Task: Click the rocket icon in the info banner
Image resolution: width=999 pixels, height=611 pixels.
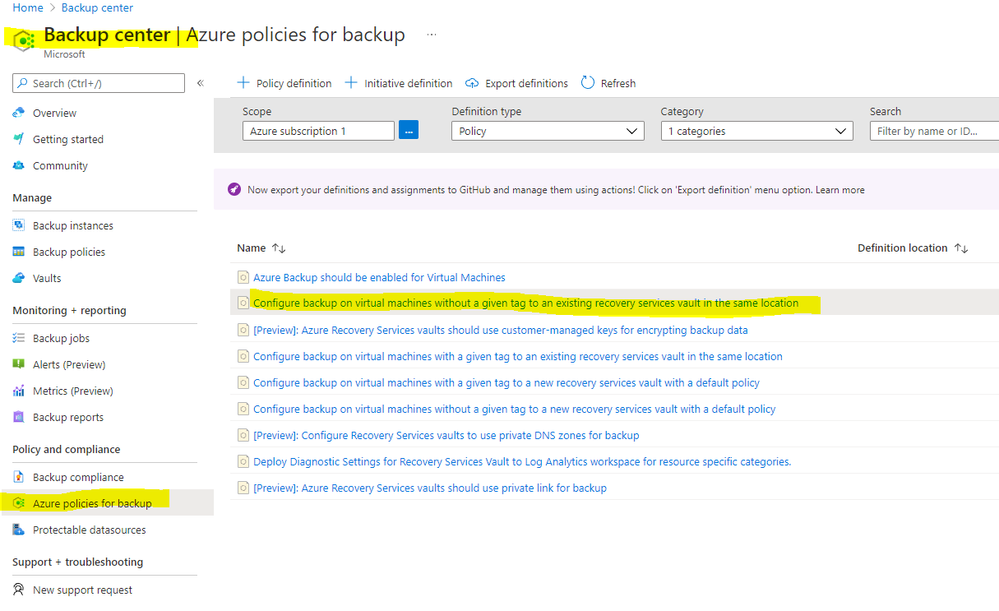Action: 234,189
